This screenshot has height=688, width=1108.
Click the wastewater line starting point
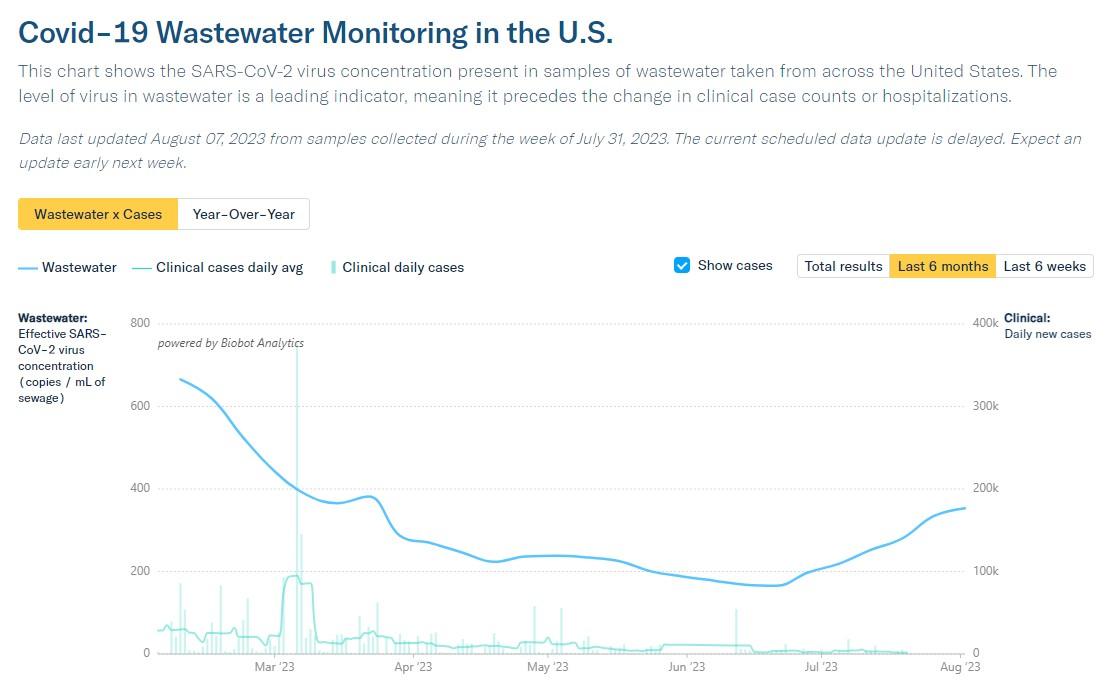180,379
